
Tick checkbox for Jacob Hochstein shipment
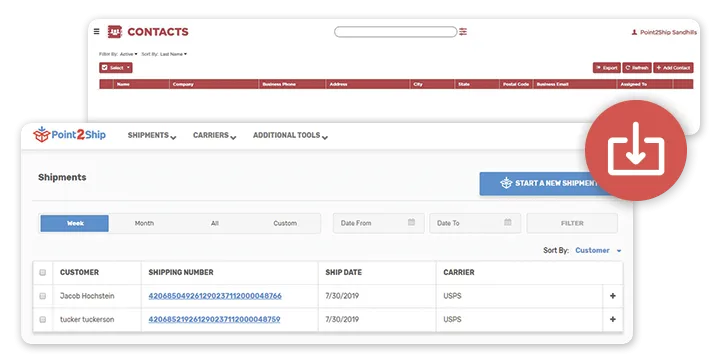point(43,296)
